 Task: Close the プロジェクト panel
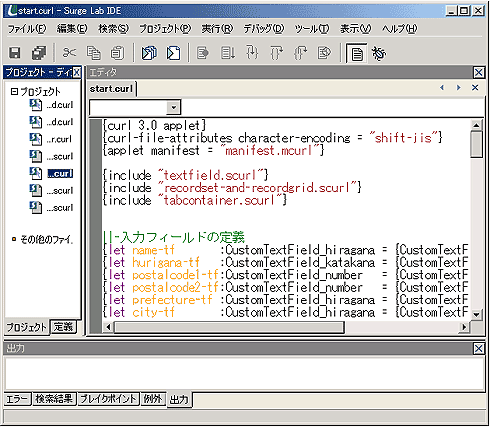77,72
